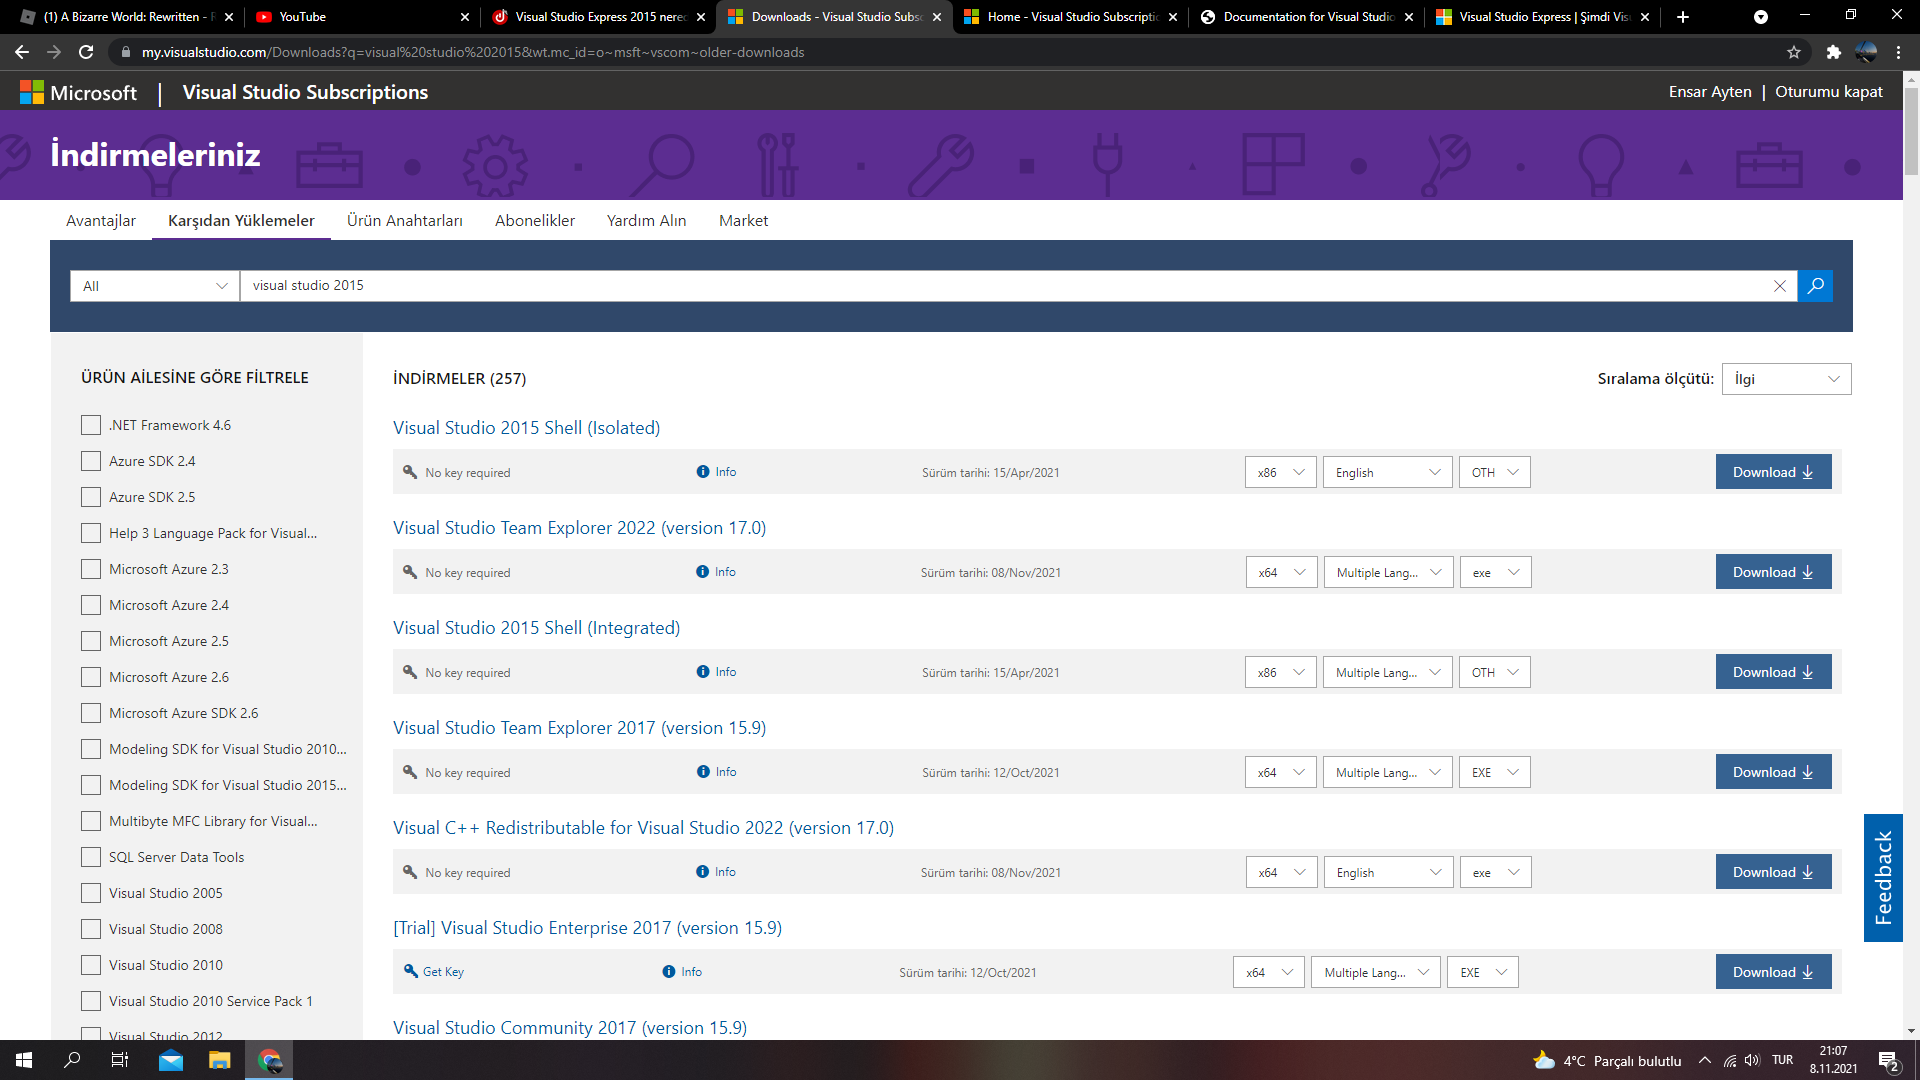This screenshot has height=1080, width=1920.
Task: Expand the x86 architecture dropdown for Shell (Isolated)
Action: tap(1280, 472)
